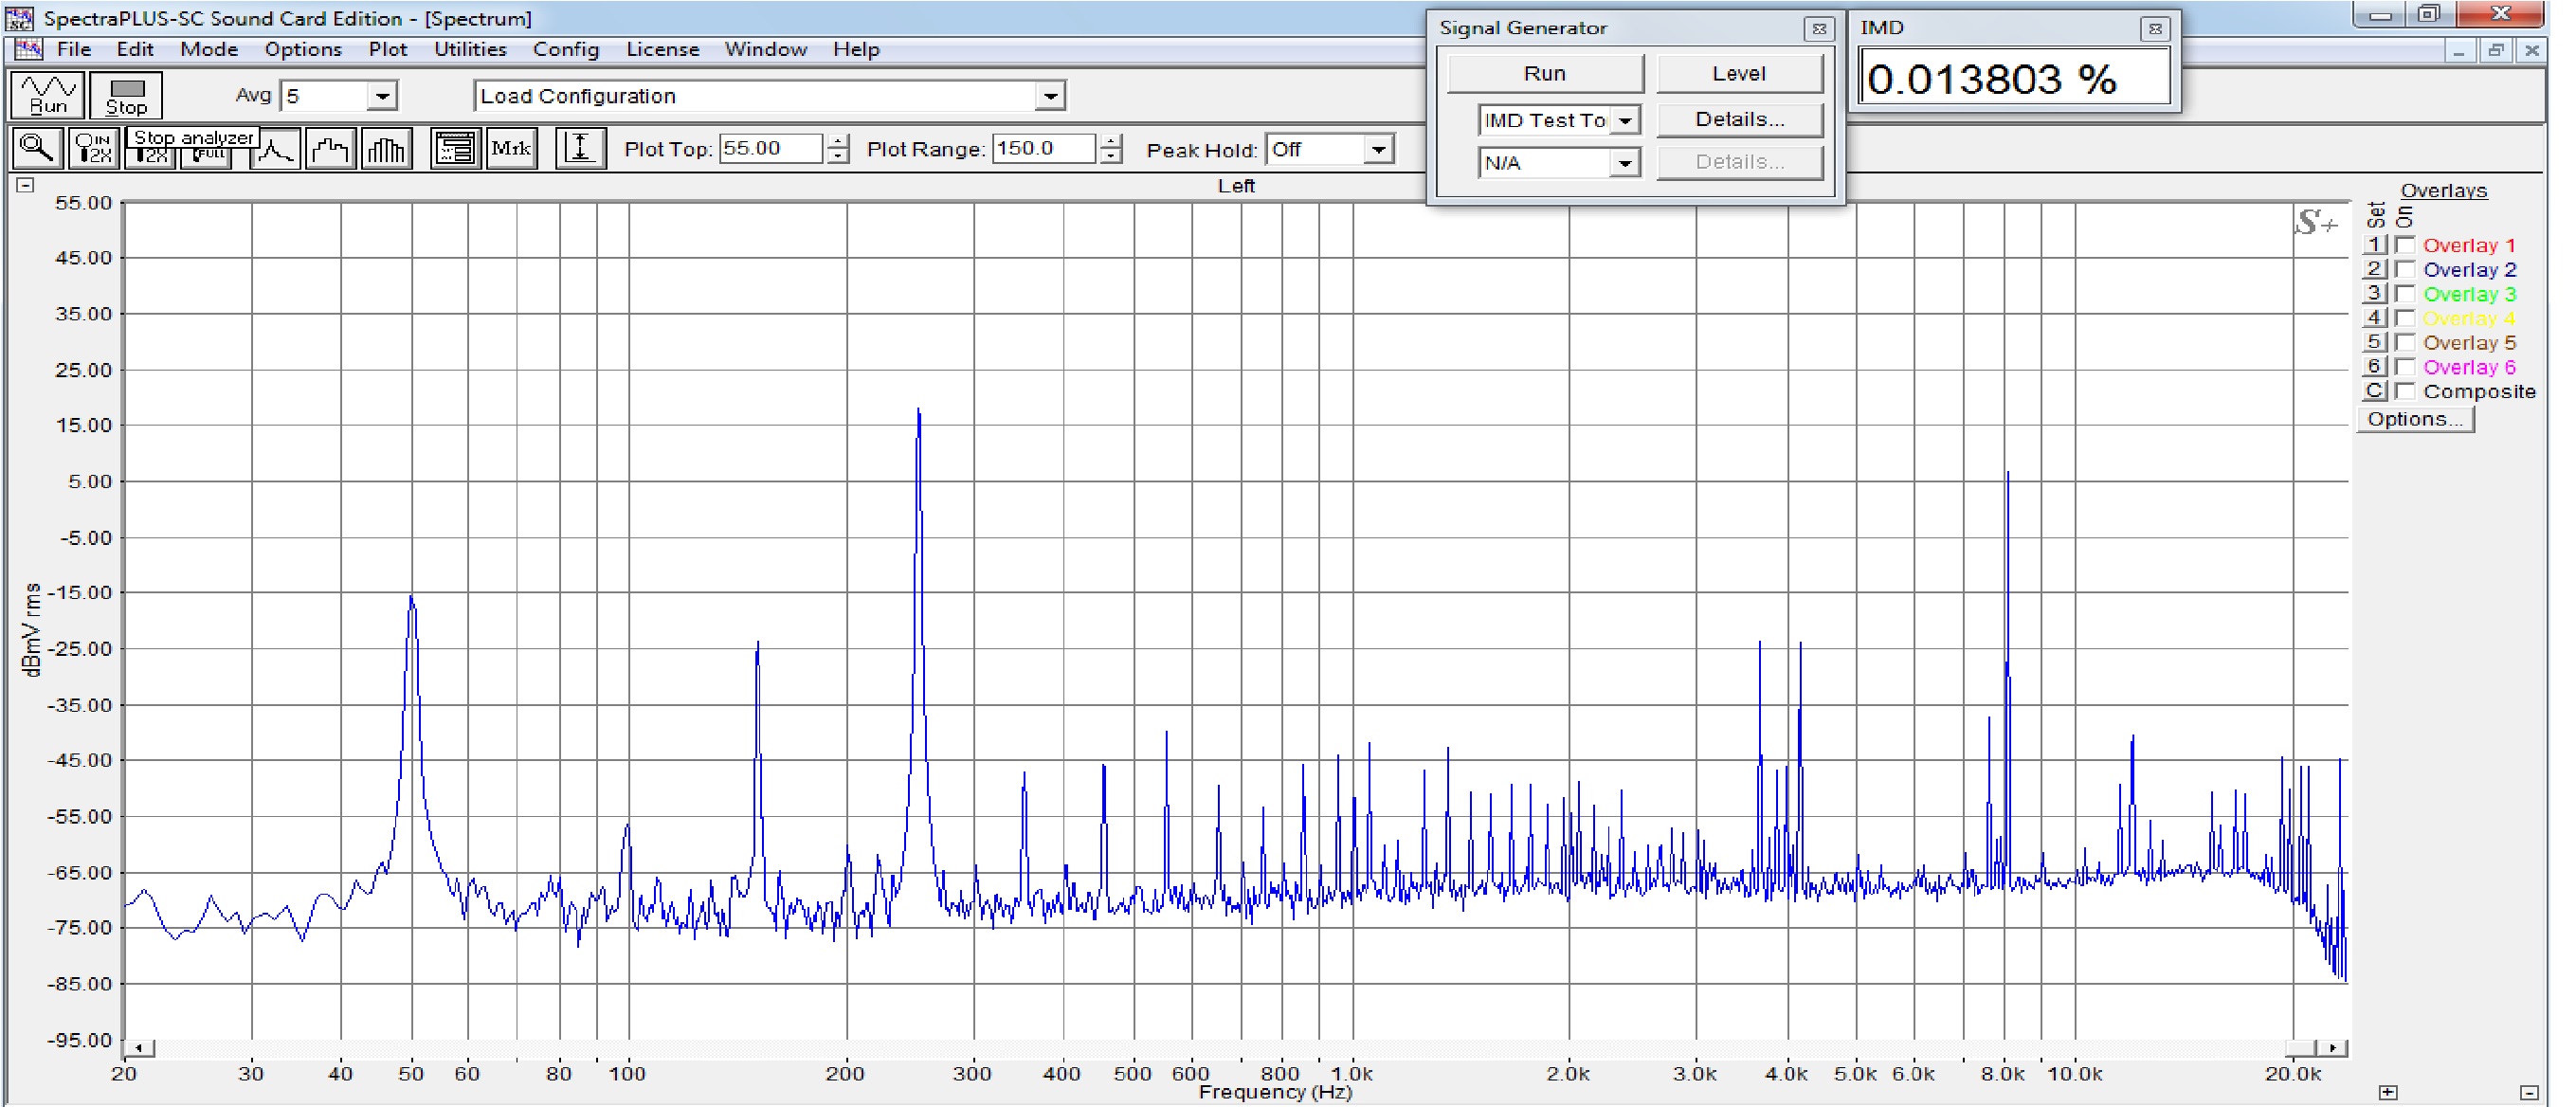Click the Signal Generator Level button
The height and width of the screenshot is (1107, 2576).
pos(1738,73)
